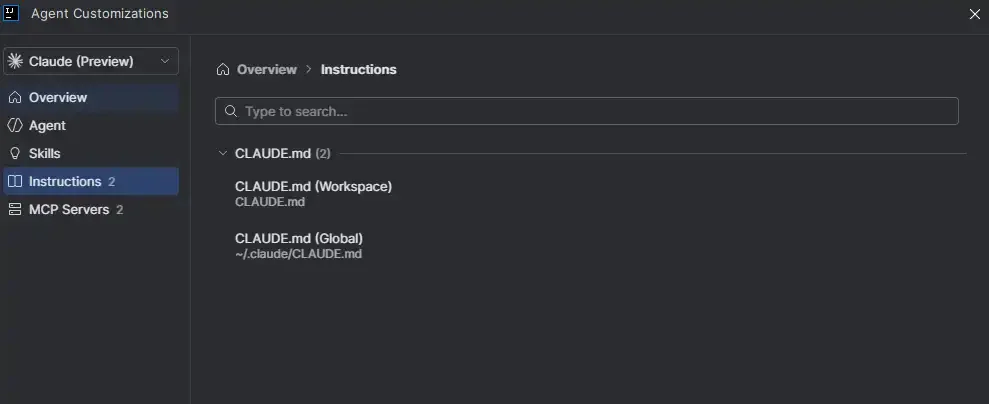Click the MCP Servers count badge 2
Viewport: 989px width, 404px height.
click(x=120, y=210)
